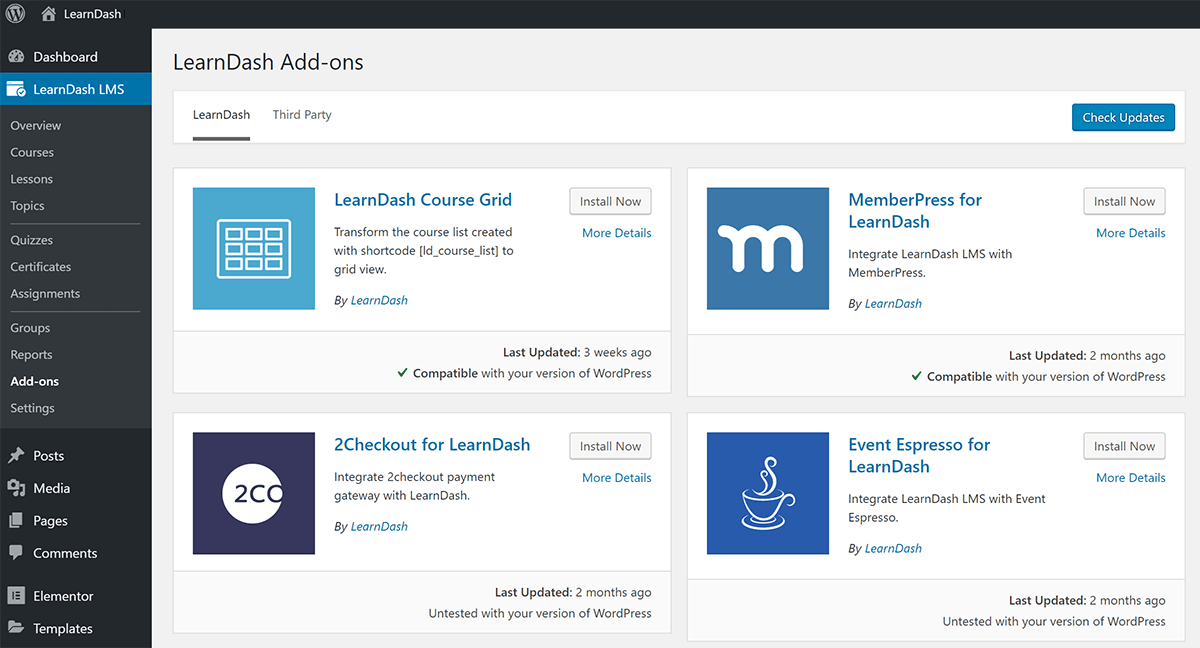
Task: Select the Elementor icon in the sidebar
Action: [18, 595]
